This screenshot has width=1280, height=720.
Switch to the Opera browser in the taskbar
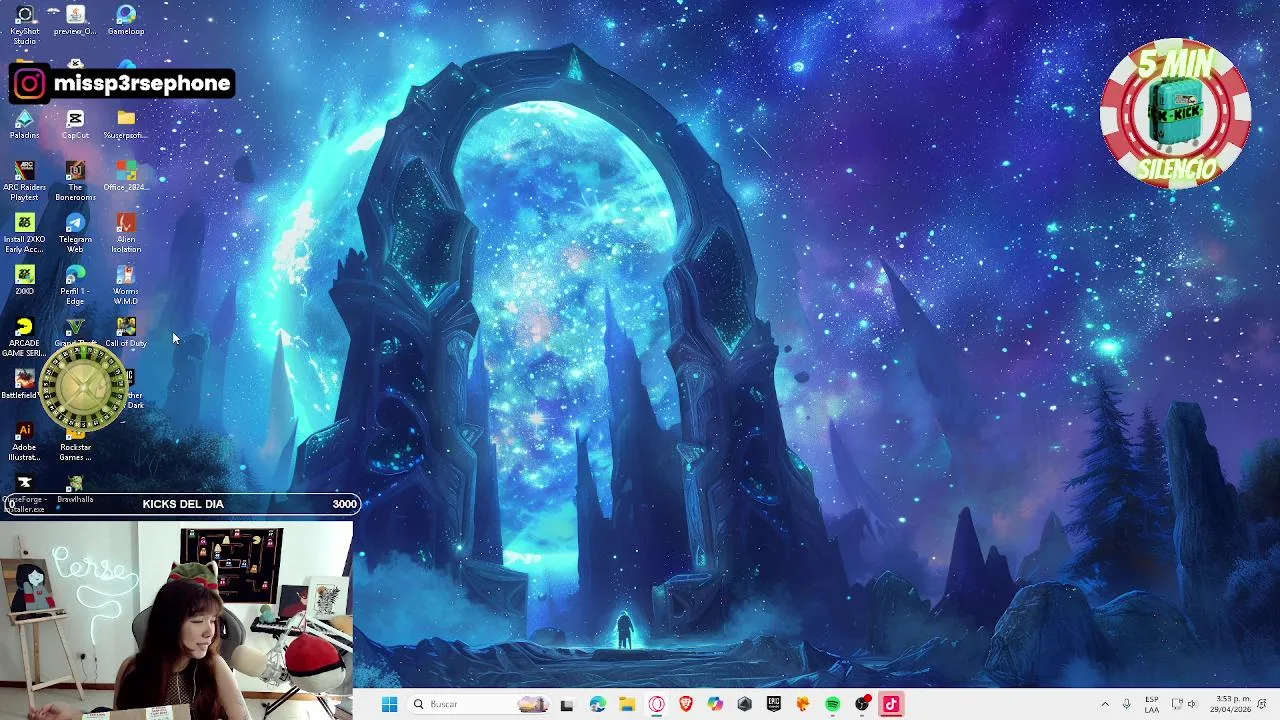click(656, 704)
